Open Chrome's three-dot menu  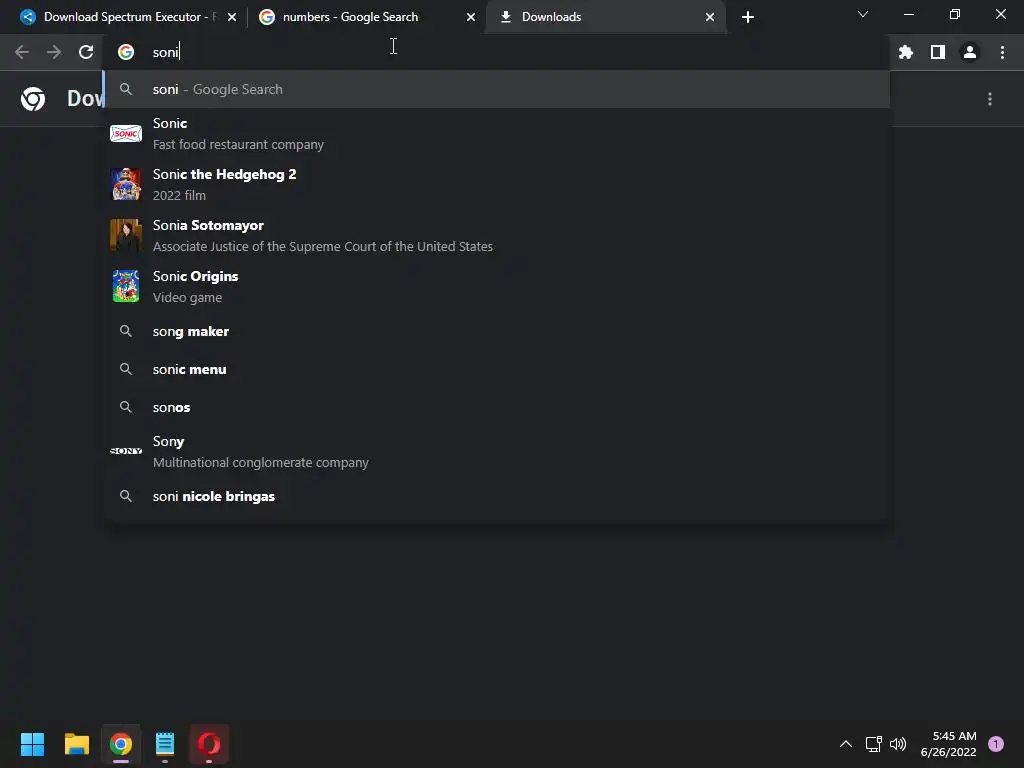point(1002,52)
